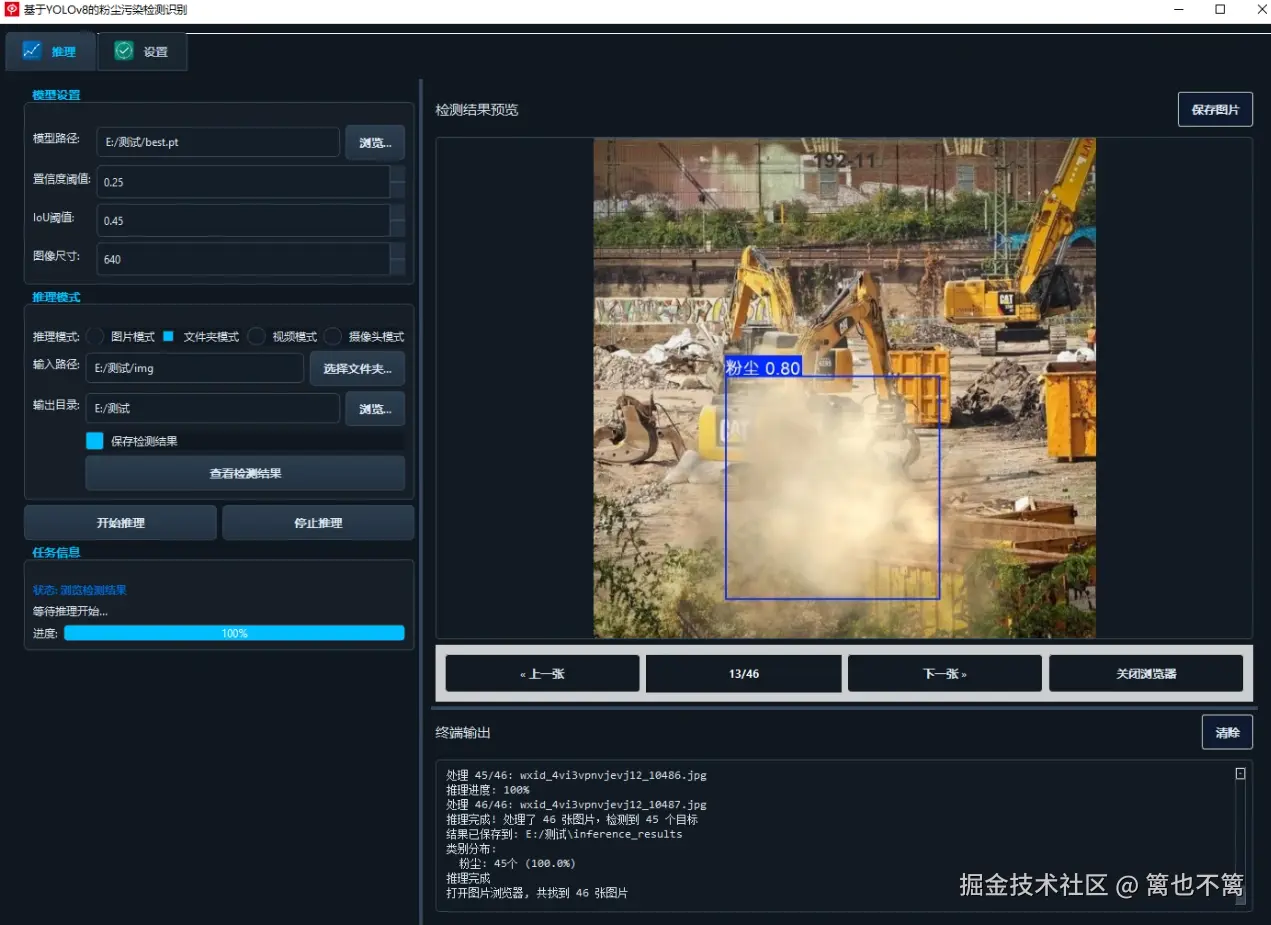1271x925 pixels.
Task: Click the 置信度阈值 value field
Action: coord(243,182)
